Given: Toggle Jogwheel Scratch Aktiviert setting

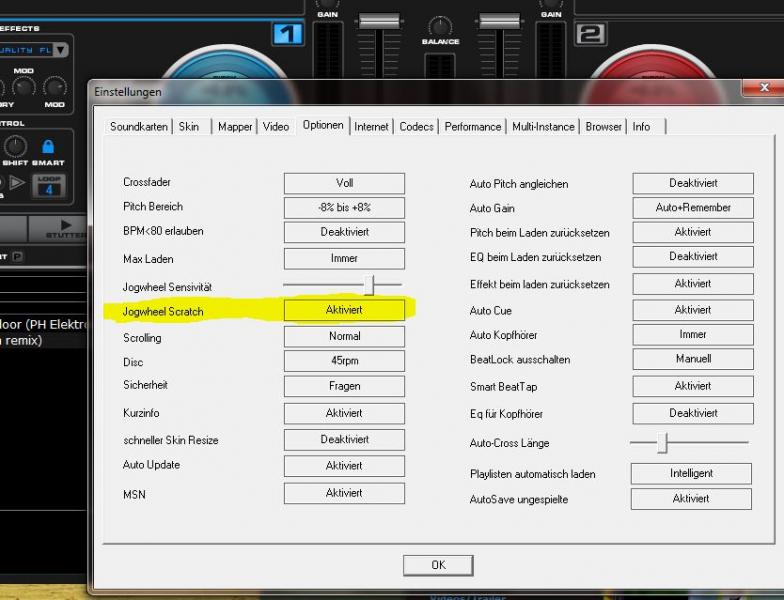Looking at the screenshot, I should [344, 310].
